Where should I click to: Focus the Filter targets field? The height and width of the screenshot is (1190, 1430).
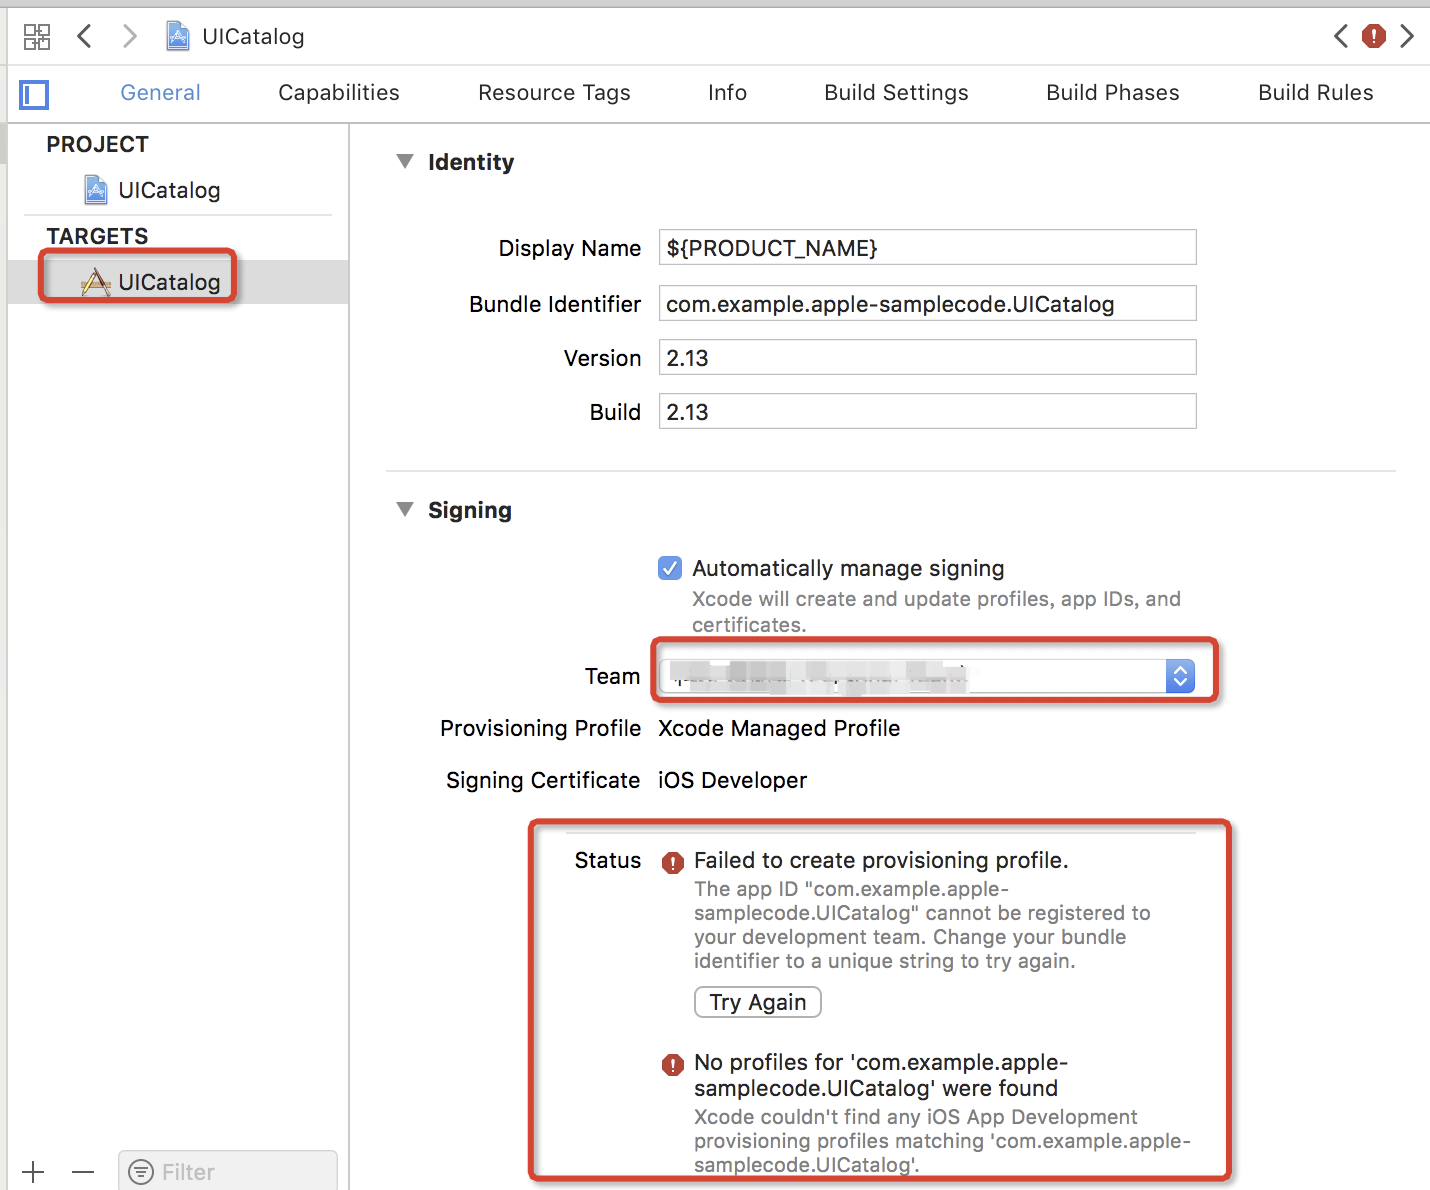227,1171
